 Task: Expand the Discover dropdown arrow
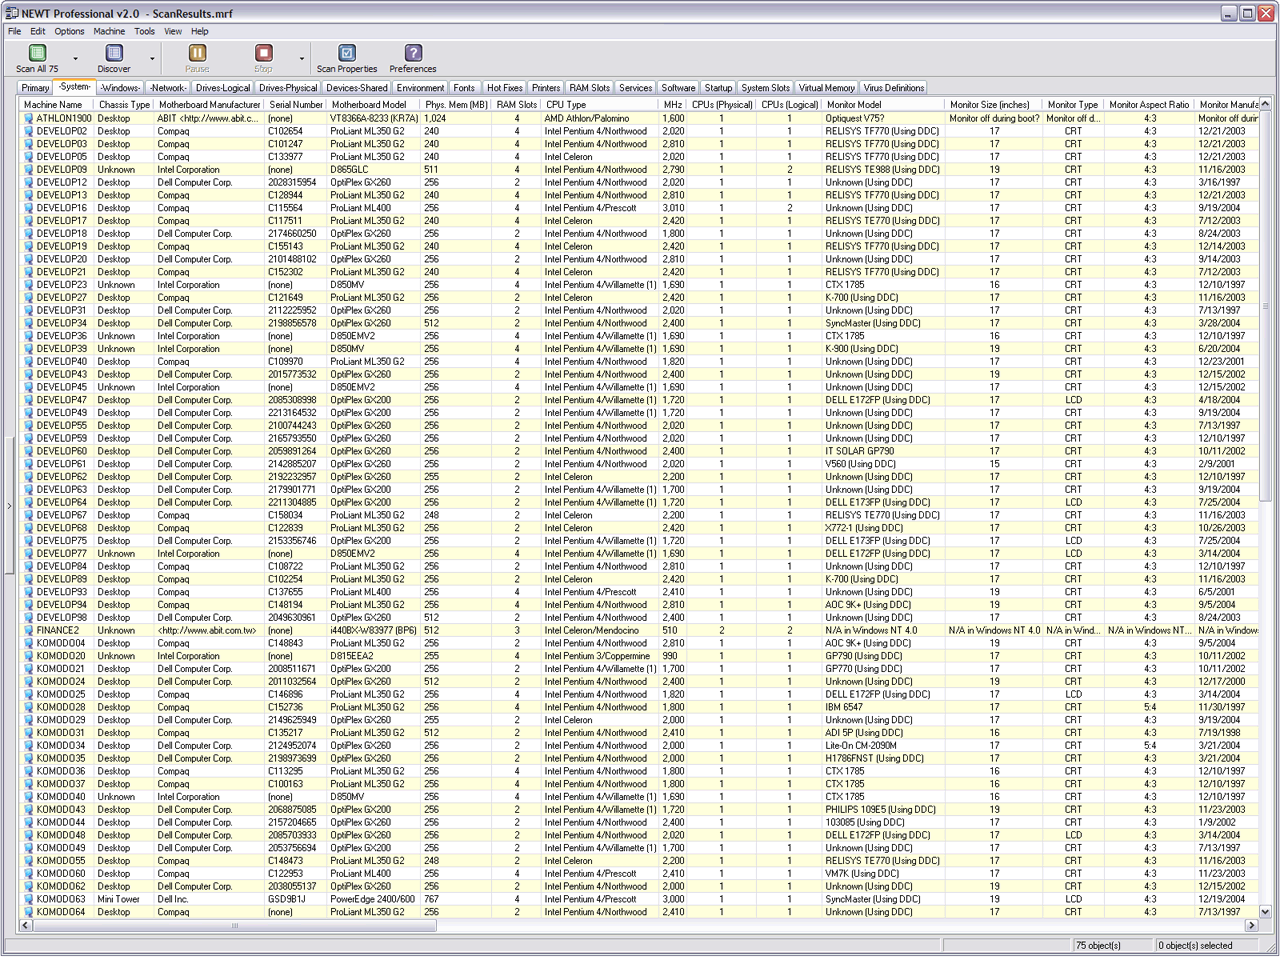(152, 59)
